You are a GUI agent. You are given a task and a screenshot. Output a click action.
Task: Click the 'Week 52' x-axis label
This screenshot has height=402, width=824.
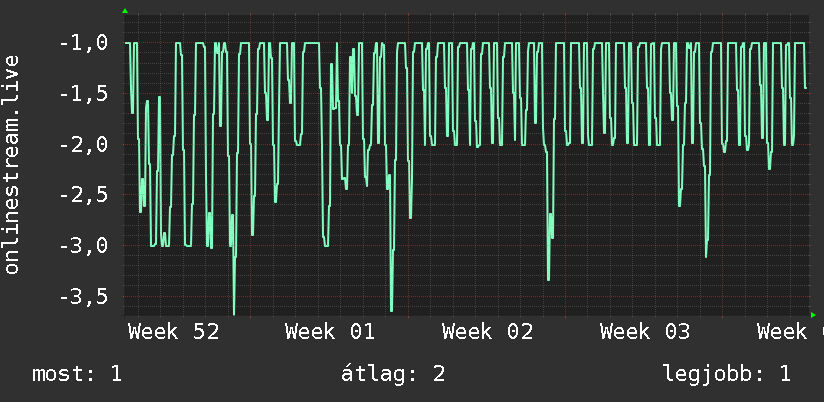173,332
